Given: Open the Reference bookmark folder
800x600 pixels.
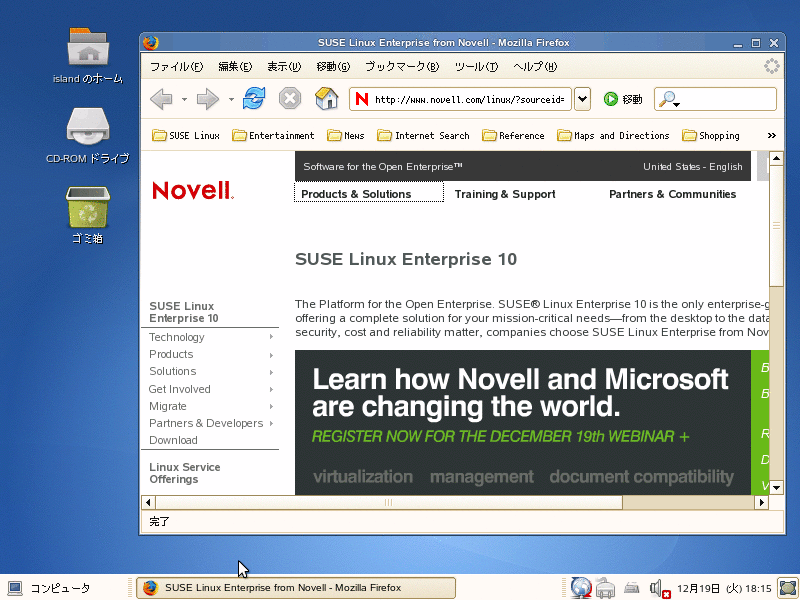Looking at the screenshot, I should [513, 135].
